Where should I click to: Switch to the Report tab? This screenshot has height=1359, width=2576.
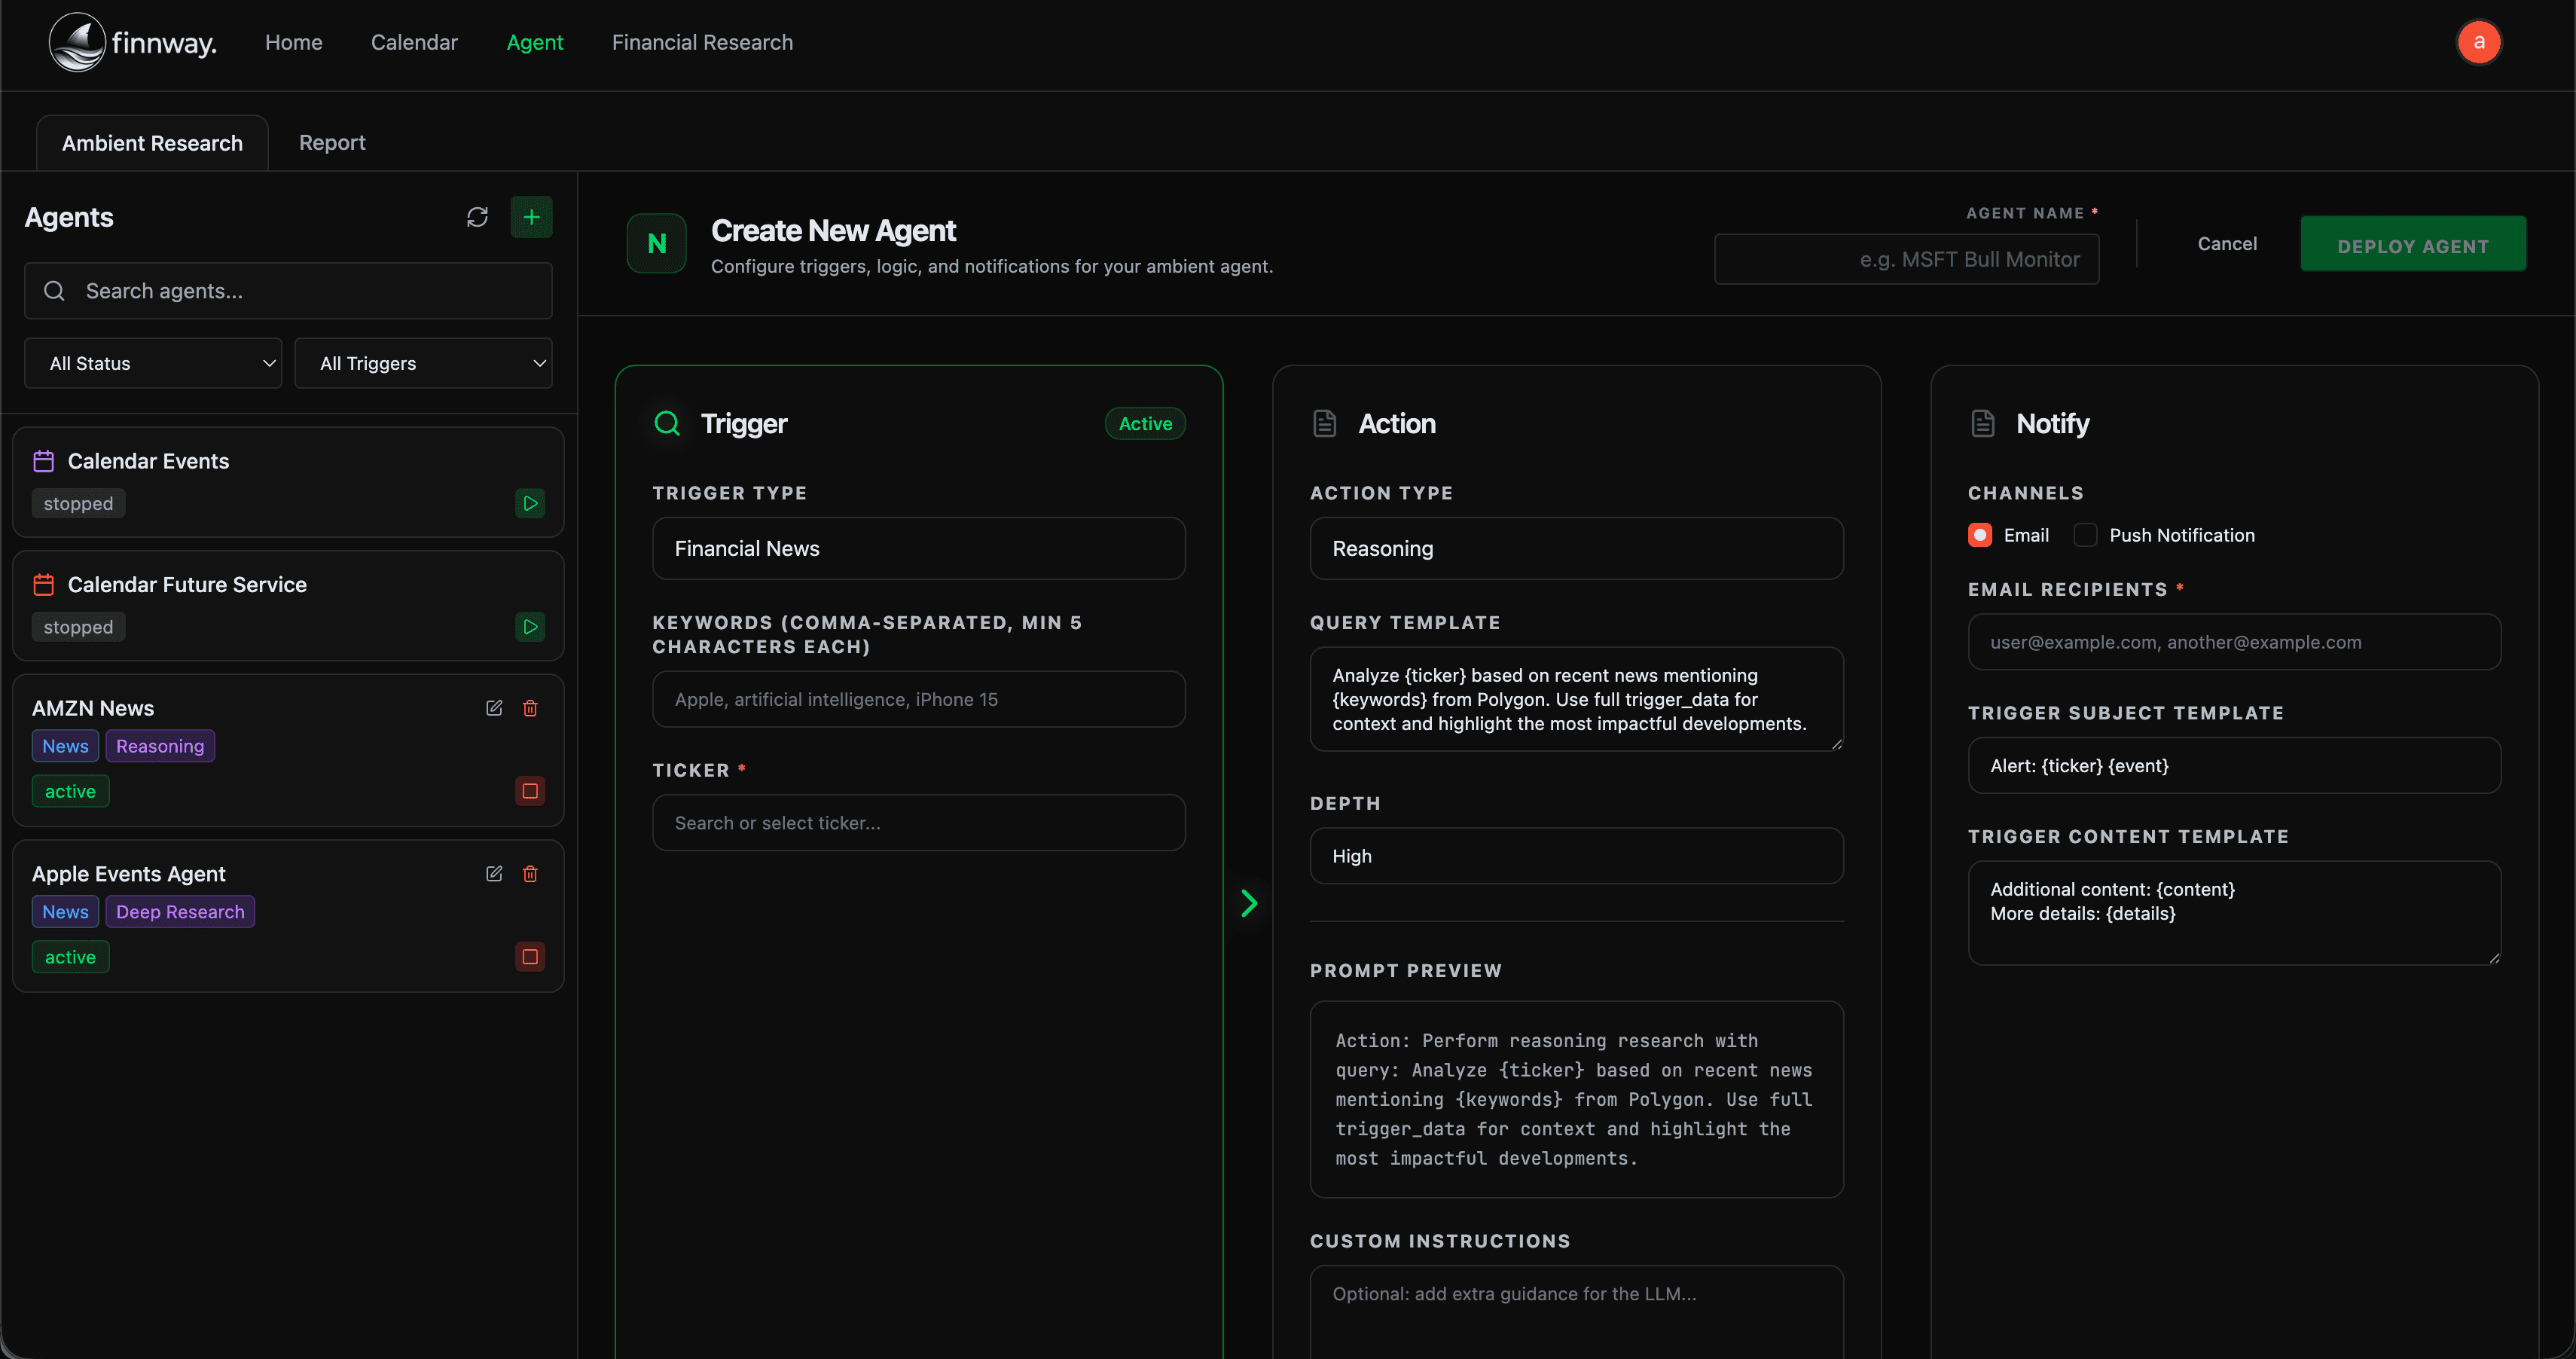click(x=332, y=143)
